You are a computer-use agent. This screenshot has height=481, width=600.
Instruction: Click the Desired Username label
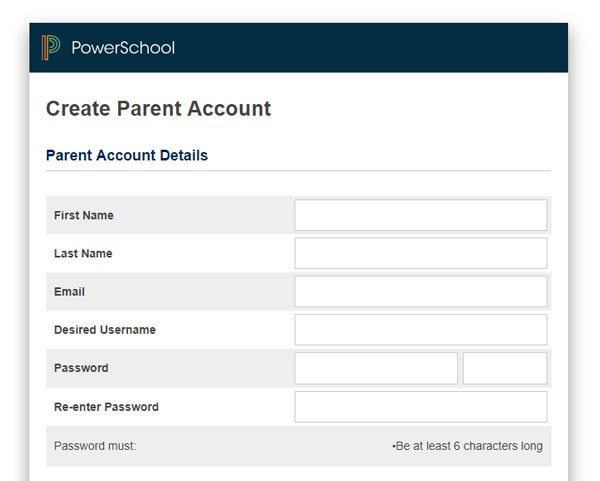click(105, 329)
